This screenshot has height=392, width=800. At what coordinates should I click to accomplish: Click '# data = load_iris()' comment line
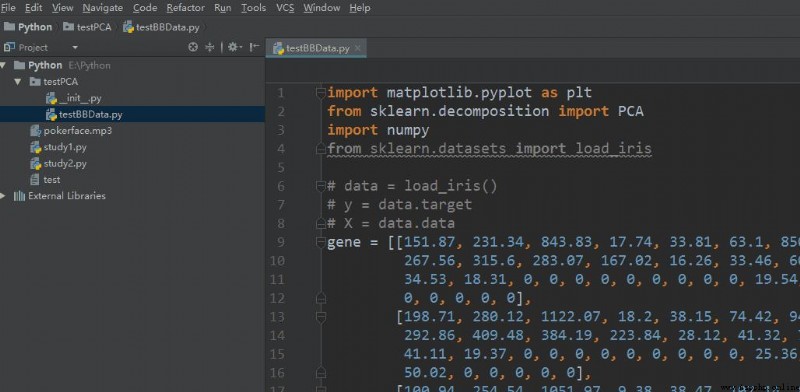click(412, 186)
